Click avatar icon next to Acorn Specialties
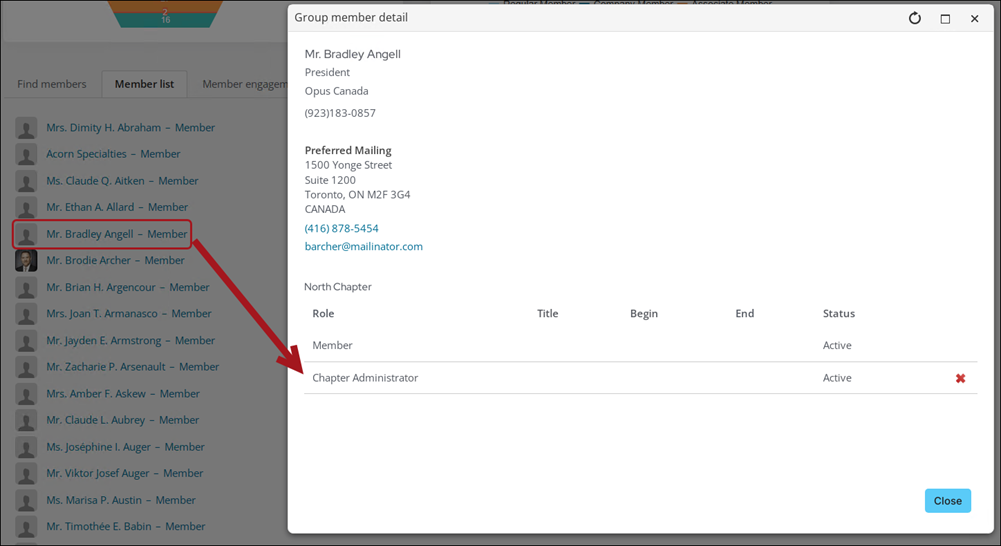 pyautogui.click(x=26, y=155)
